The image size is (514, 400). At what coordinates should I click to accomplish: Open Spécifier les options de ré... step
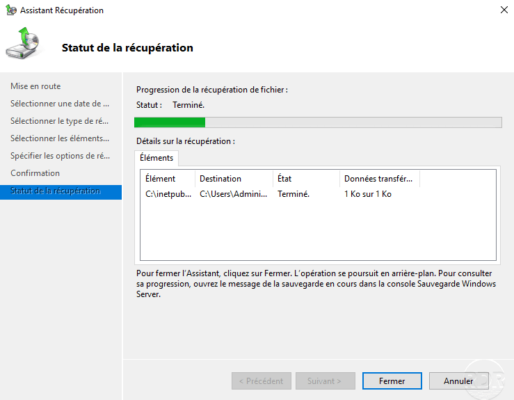[x=60, y=156]
